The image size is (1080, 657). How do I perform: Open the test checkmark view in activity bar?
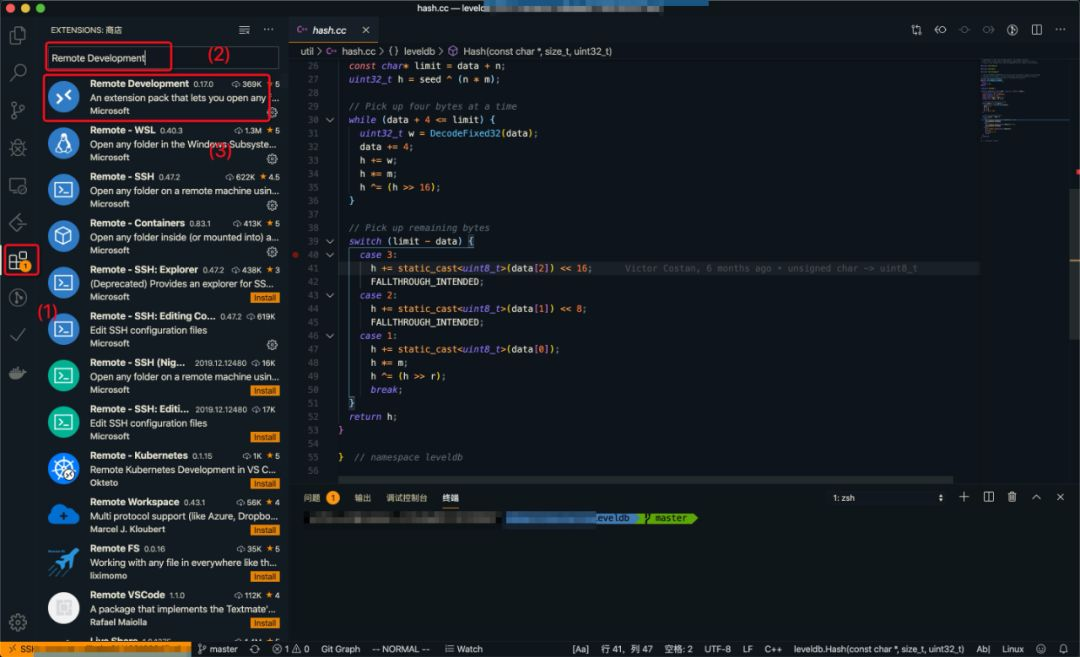coord(18,335)
